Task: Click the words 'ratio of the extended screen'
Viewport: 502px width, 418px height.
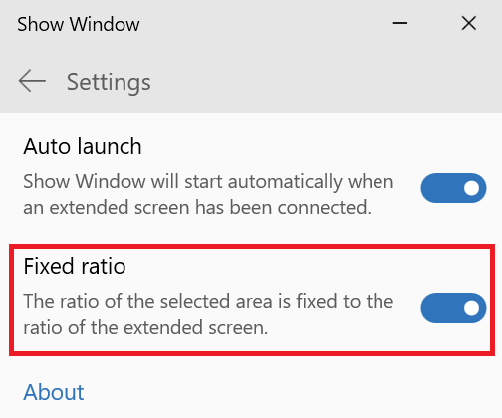Action: click(x=146, y=328)
